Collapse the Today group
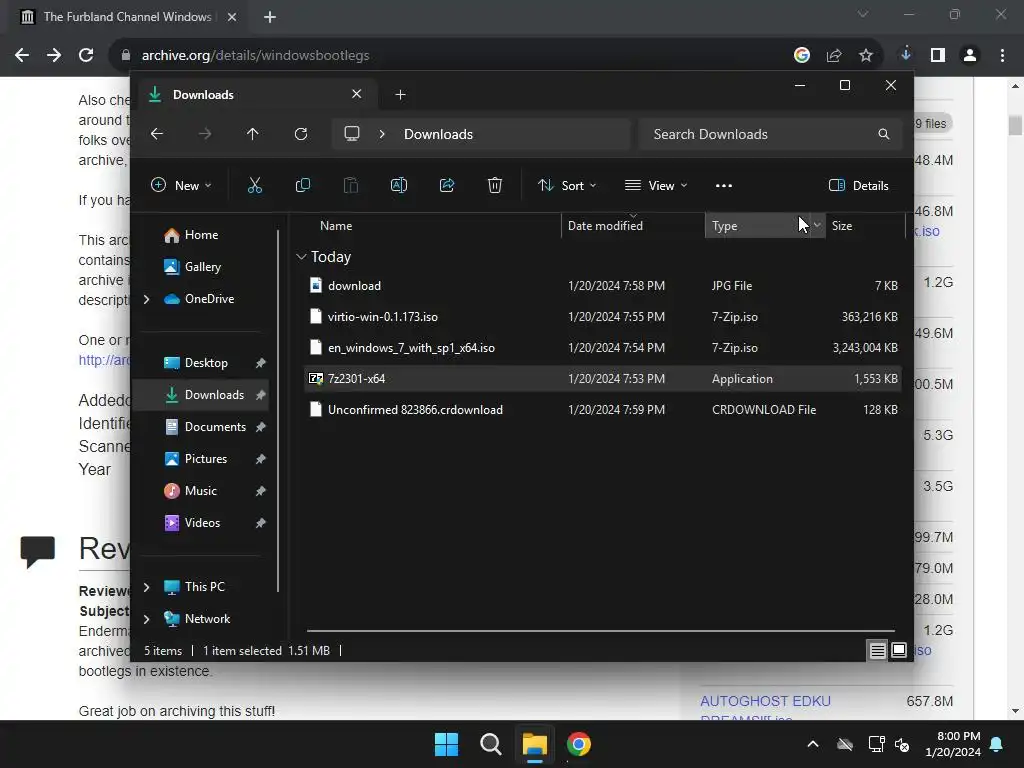The width and height of the screenshot is (1024, 768). click(301, 257)
